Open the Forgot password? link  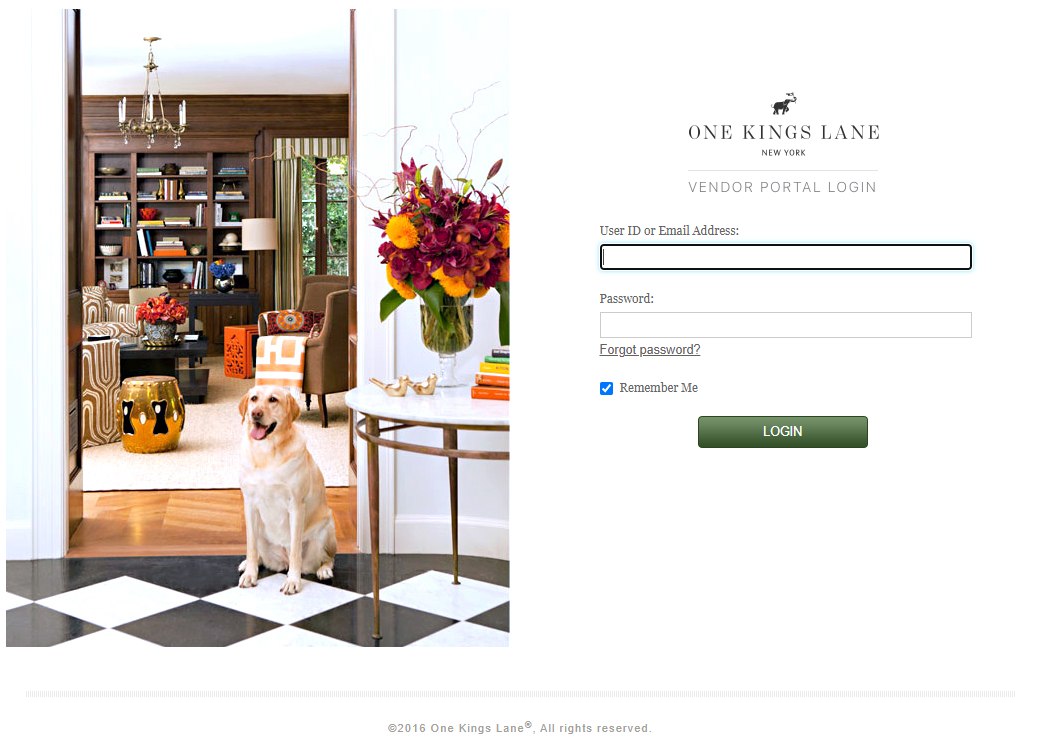pyautogui.click(x=649, y=349)
